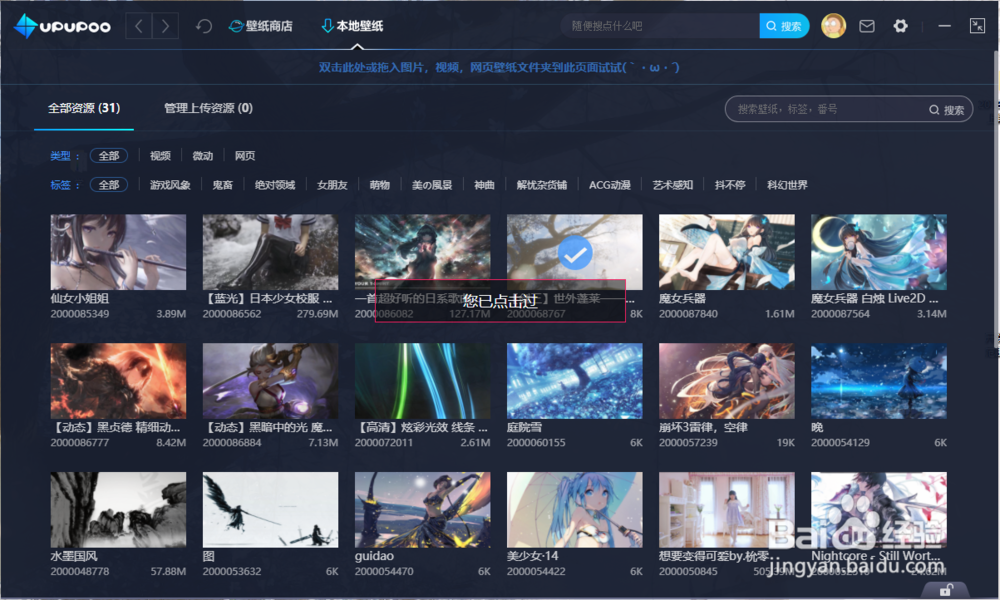Select 全部 in the 类型 filter
This screenshot has height=600, width=1000.
[108, 156]
